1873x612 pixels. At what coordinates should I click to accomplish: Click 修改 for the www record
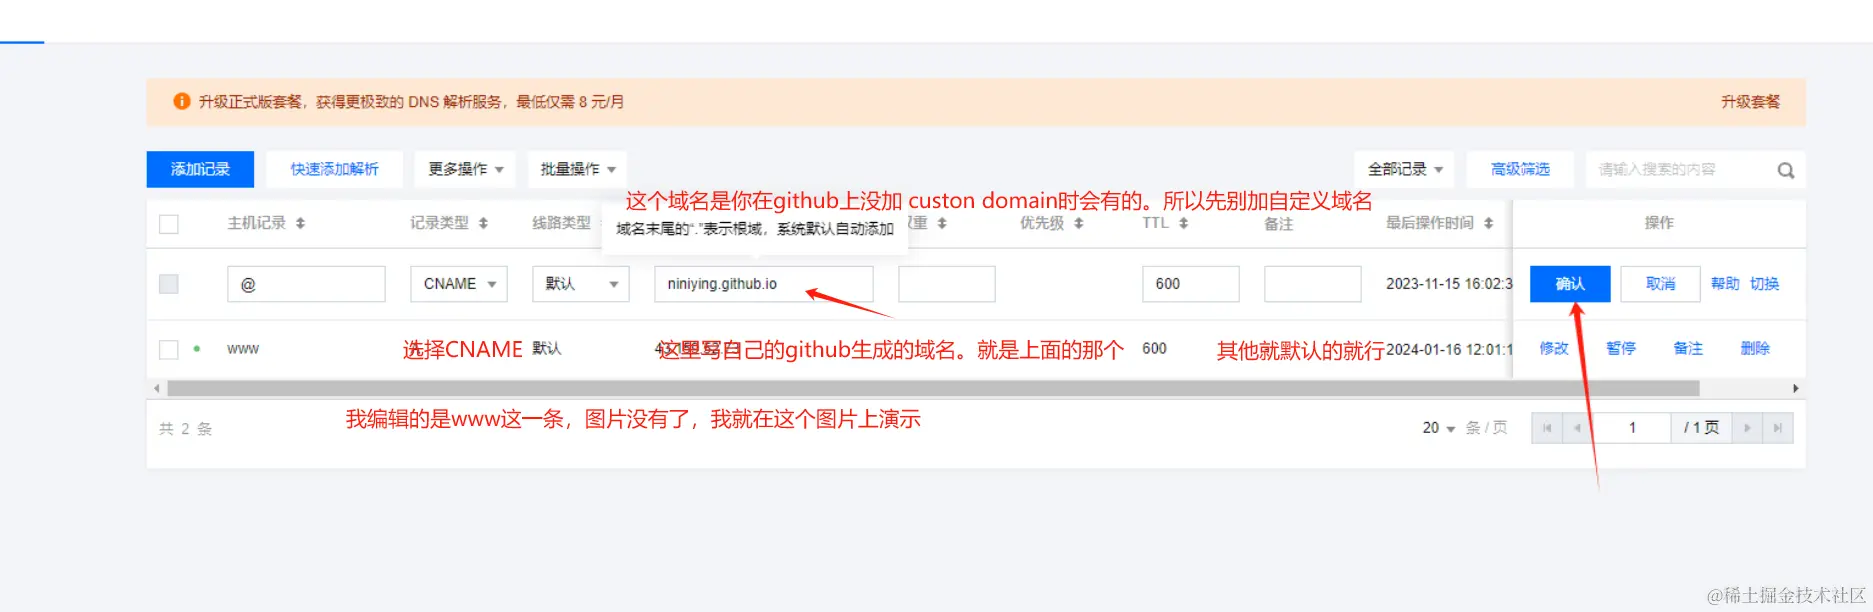tap(1554, 348)
